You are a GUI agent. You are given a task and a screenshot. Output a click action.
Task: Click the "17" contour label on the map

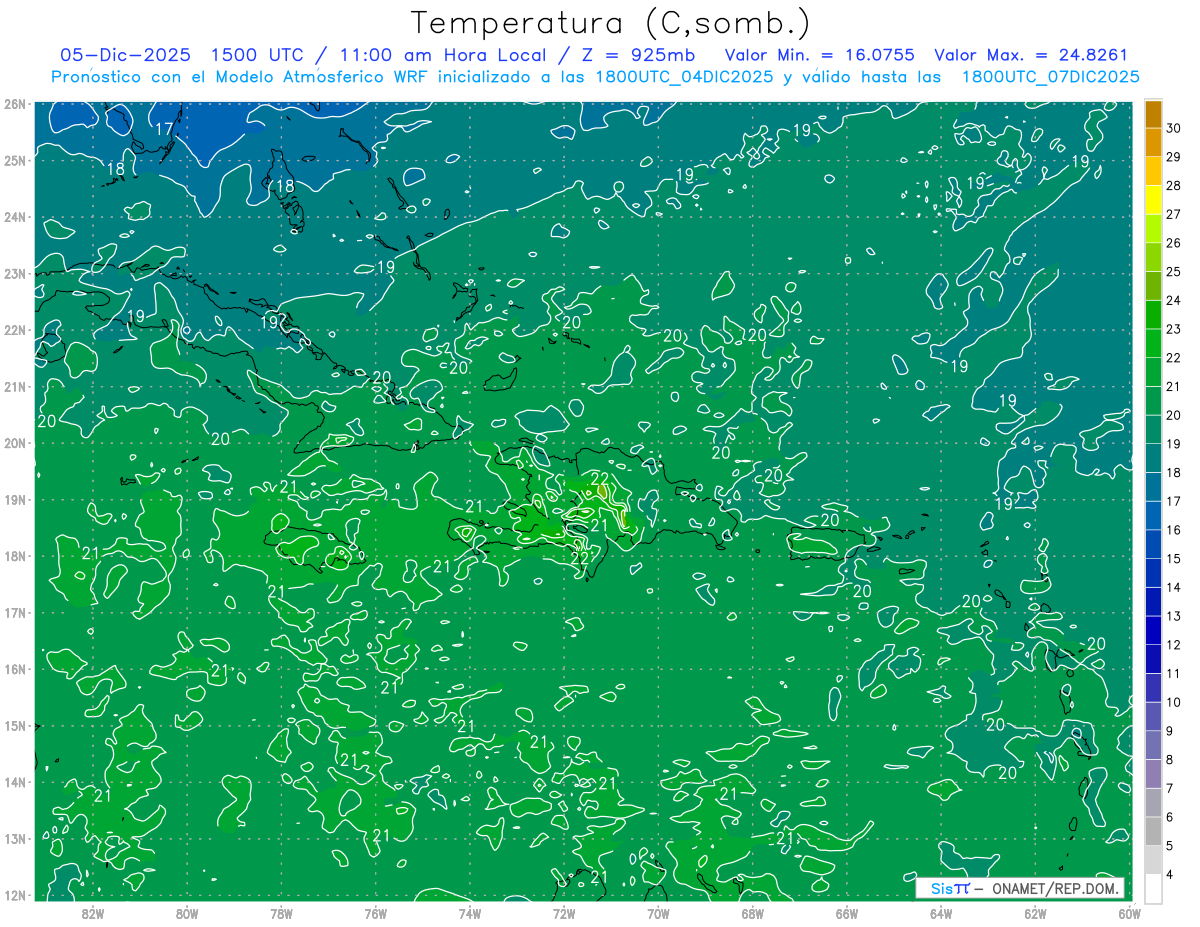pyautogui.click(x=165, y=128)
